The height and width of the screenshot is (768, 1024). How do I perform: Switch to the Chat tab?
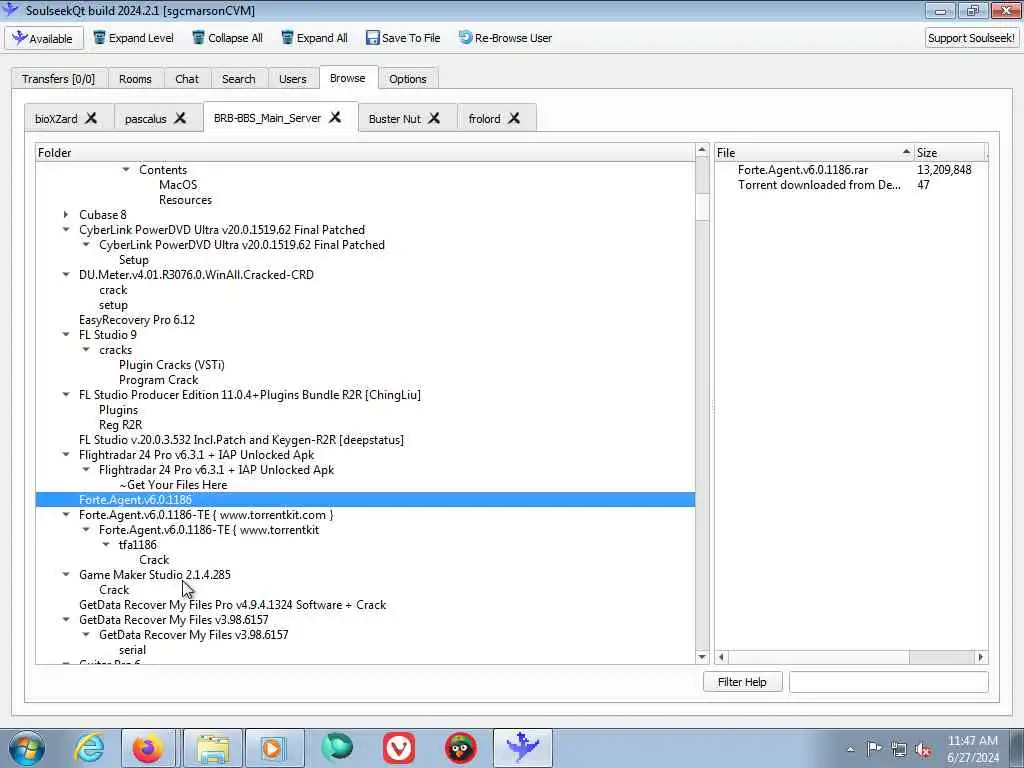pyautogui.click(x=187, y=78)
